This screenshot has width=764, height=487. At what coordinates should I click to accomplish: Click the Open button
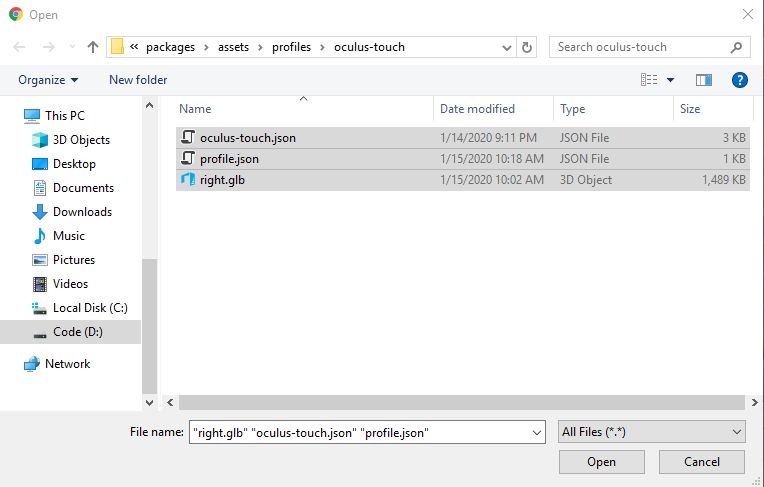click(x=602, y=462)
